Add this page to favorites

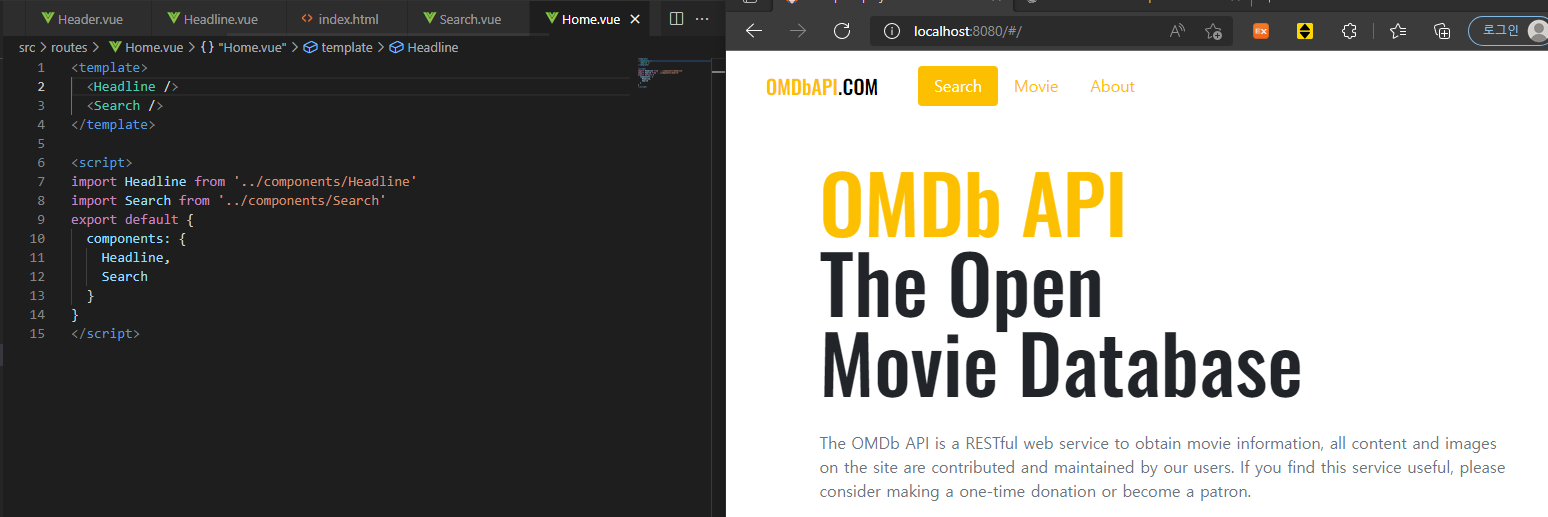pos(1213,31)
